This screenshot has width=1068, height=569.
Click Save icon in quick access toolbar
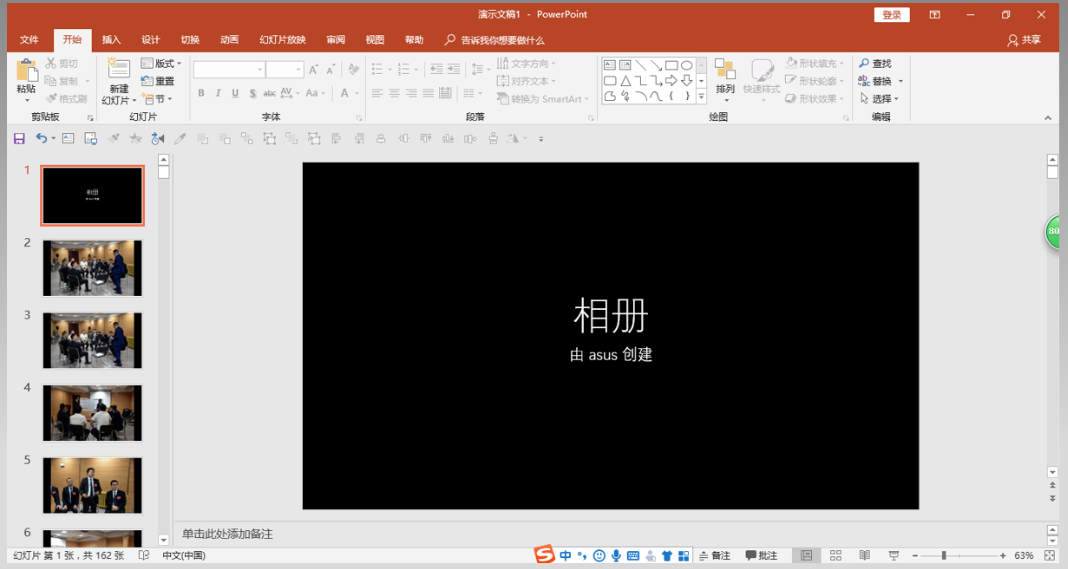click(x=19, y=139)
